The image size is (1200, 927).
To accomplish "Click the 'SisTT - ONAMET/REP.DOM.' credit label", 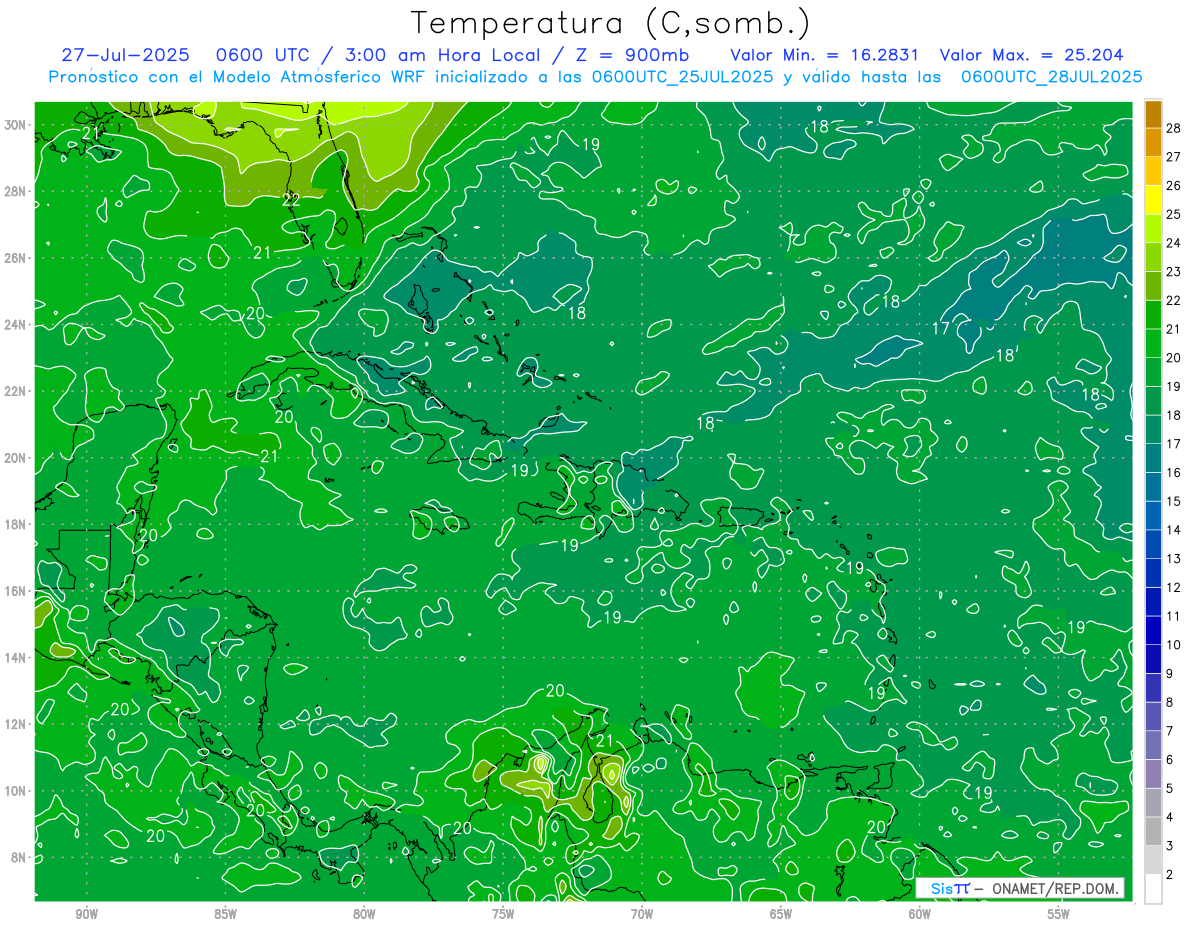I will (1019, 889).
